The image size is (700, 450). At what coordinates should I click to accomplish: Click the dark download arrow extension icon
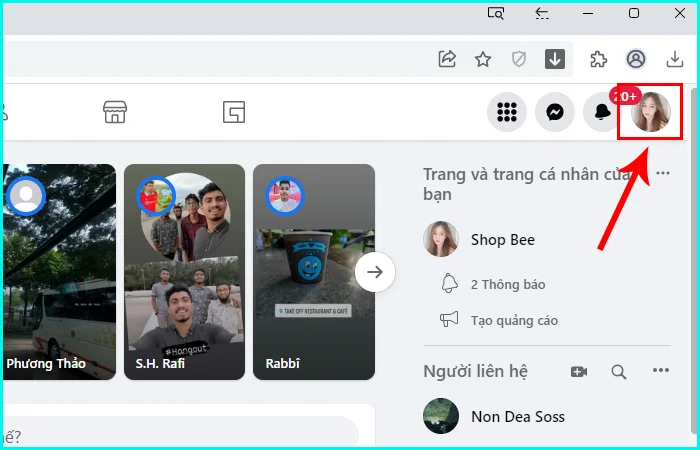555,59
